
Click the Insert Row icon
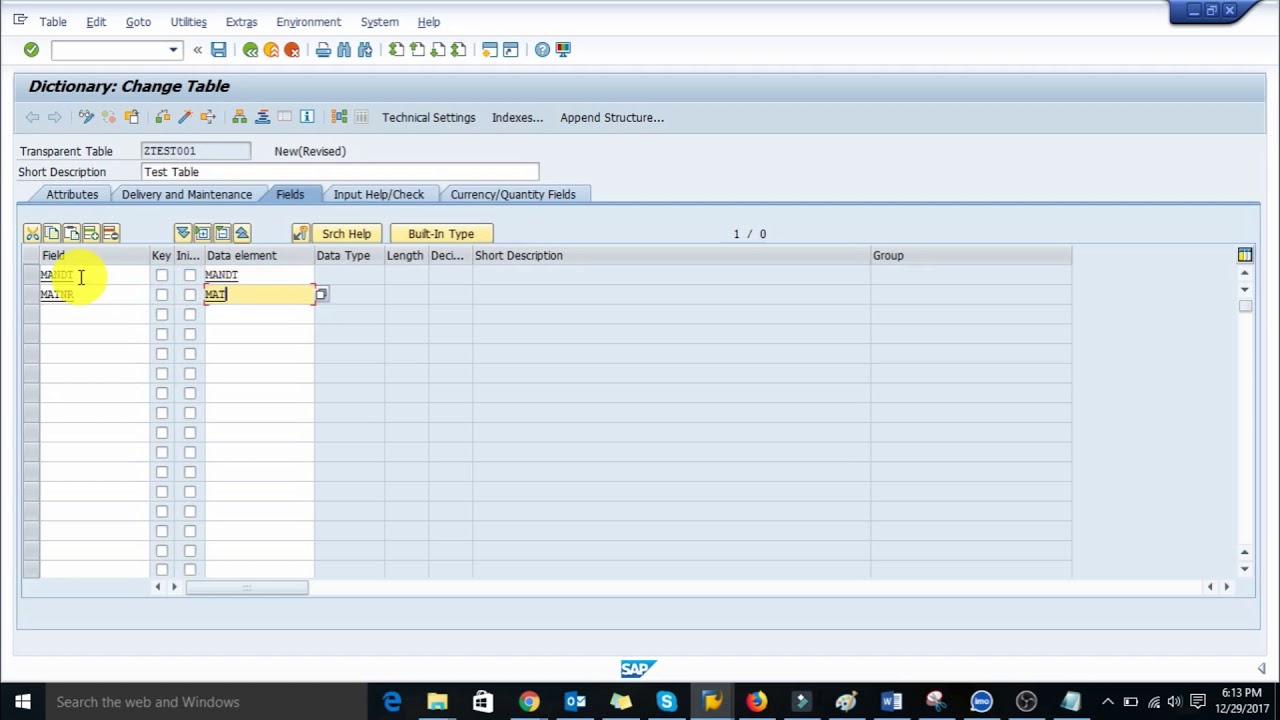point(91,233)
